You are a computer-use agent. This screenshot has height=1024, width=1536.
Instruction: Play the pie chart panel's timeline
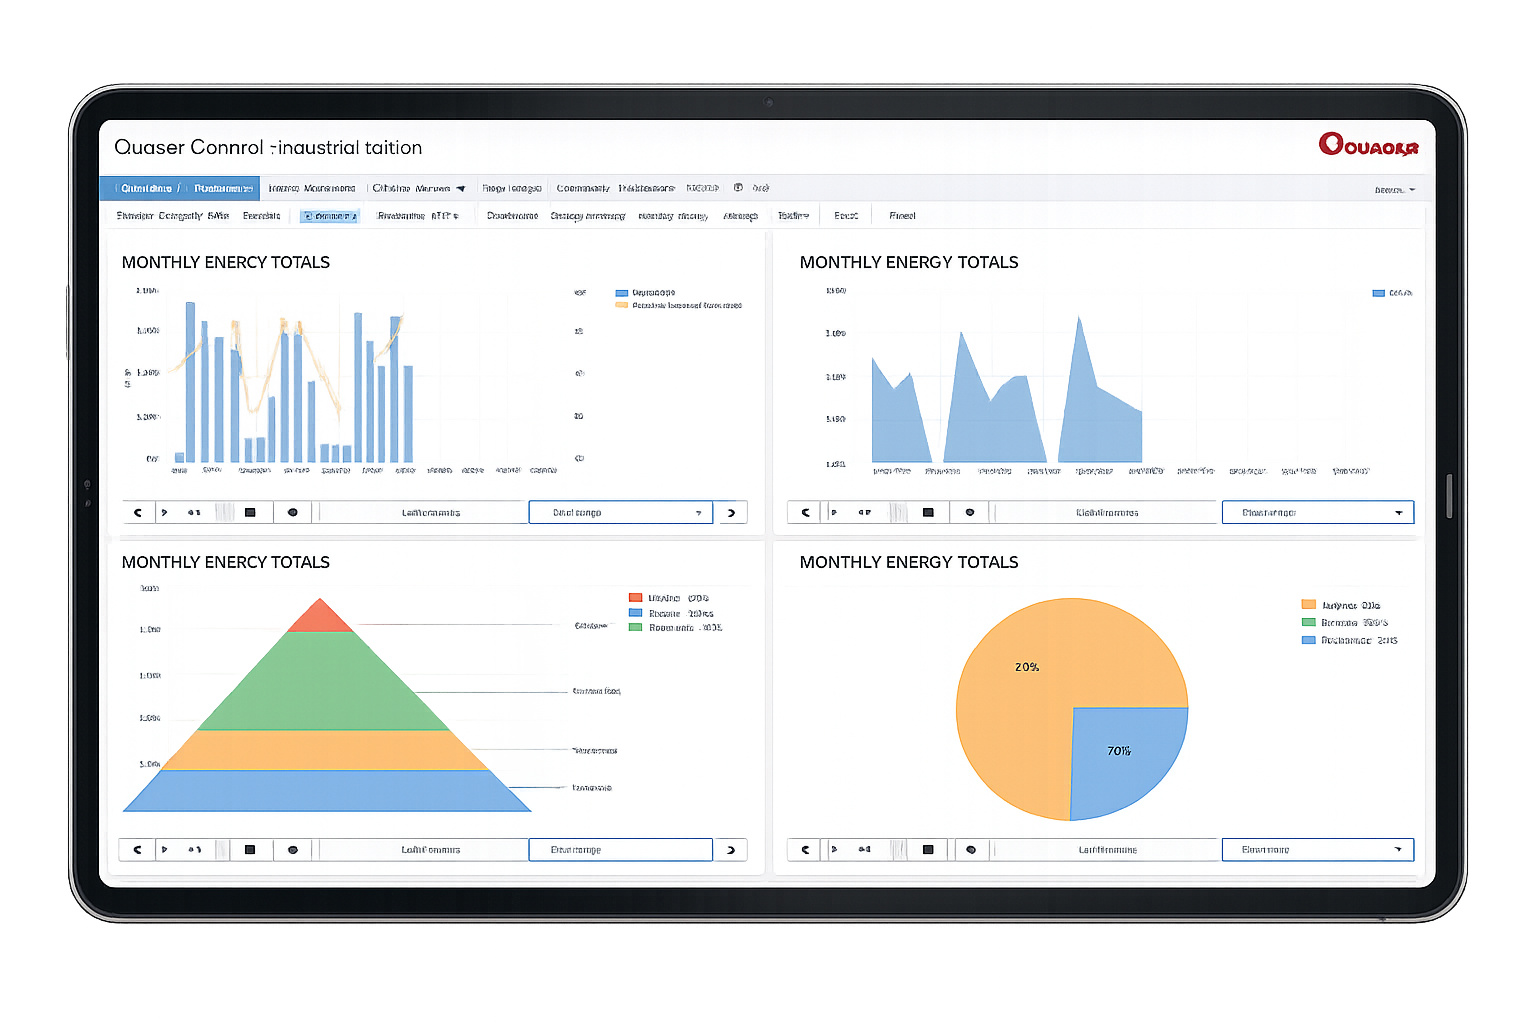833,850
